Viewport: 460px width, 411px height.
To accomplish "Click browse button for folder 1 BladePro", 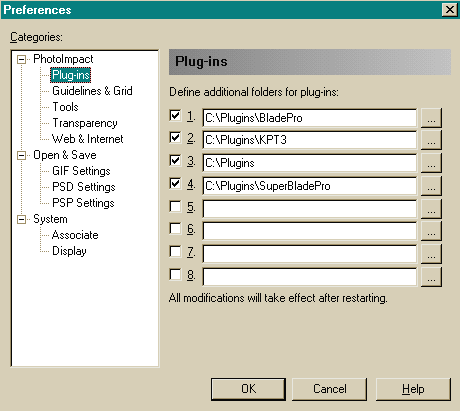I will coord(431,118).
